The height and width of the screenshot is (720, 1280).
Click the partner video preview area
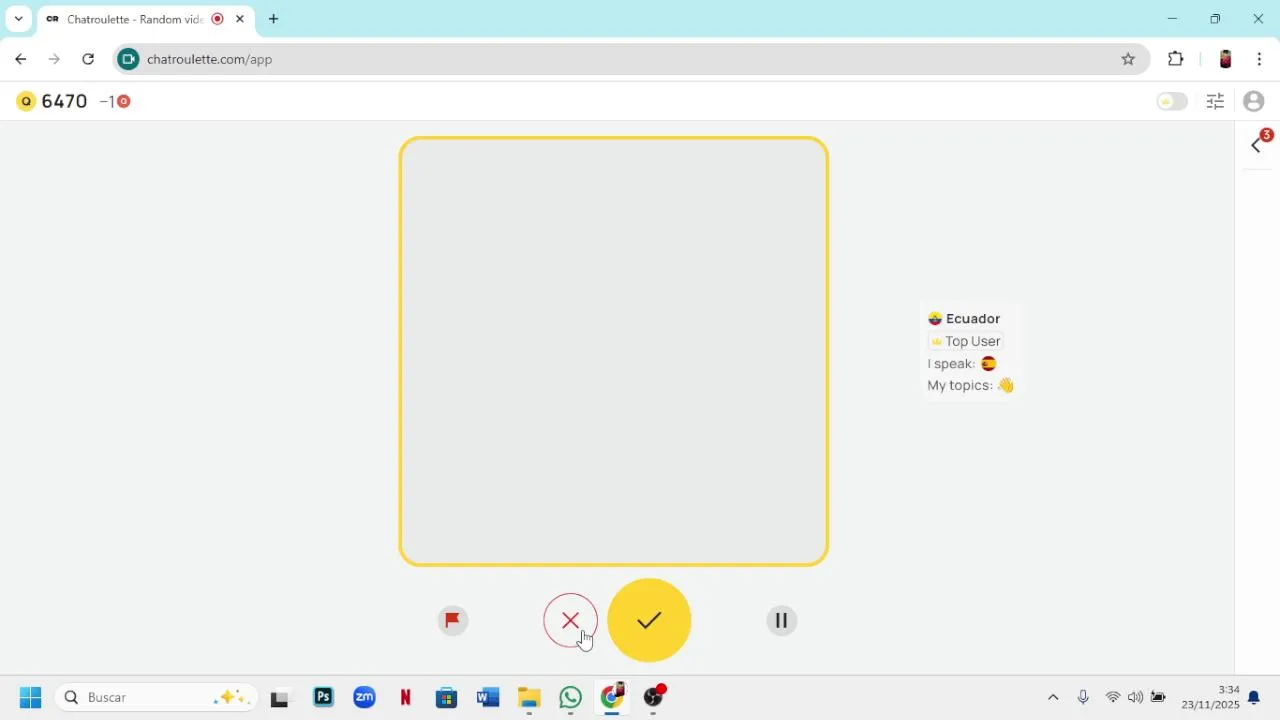coord(614,352)
